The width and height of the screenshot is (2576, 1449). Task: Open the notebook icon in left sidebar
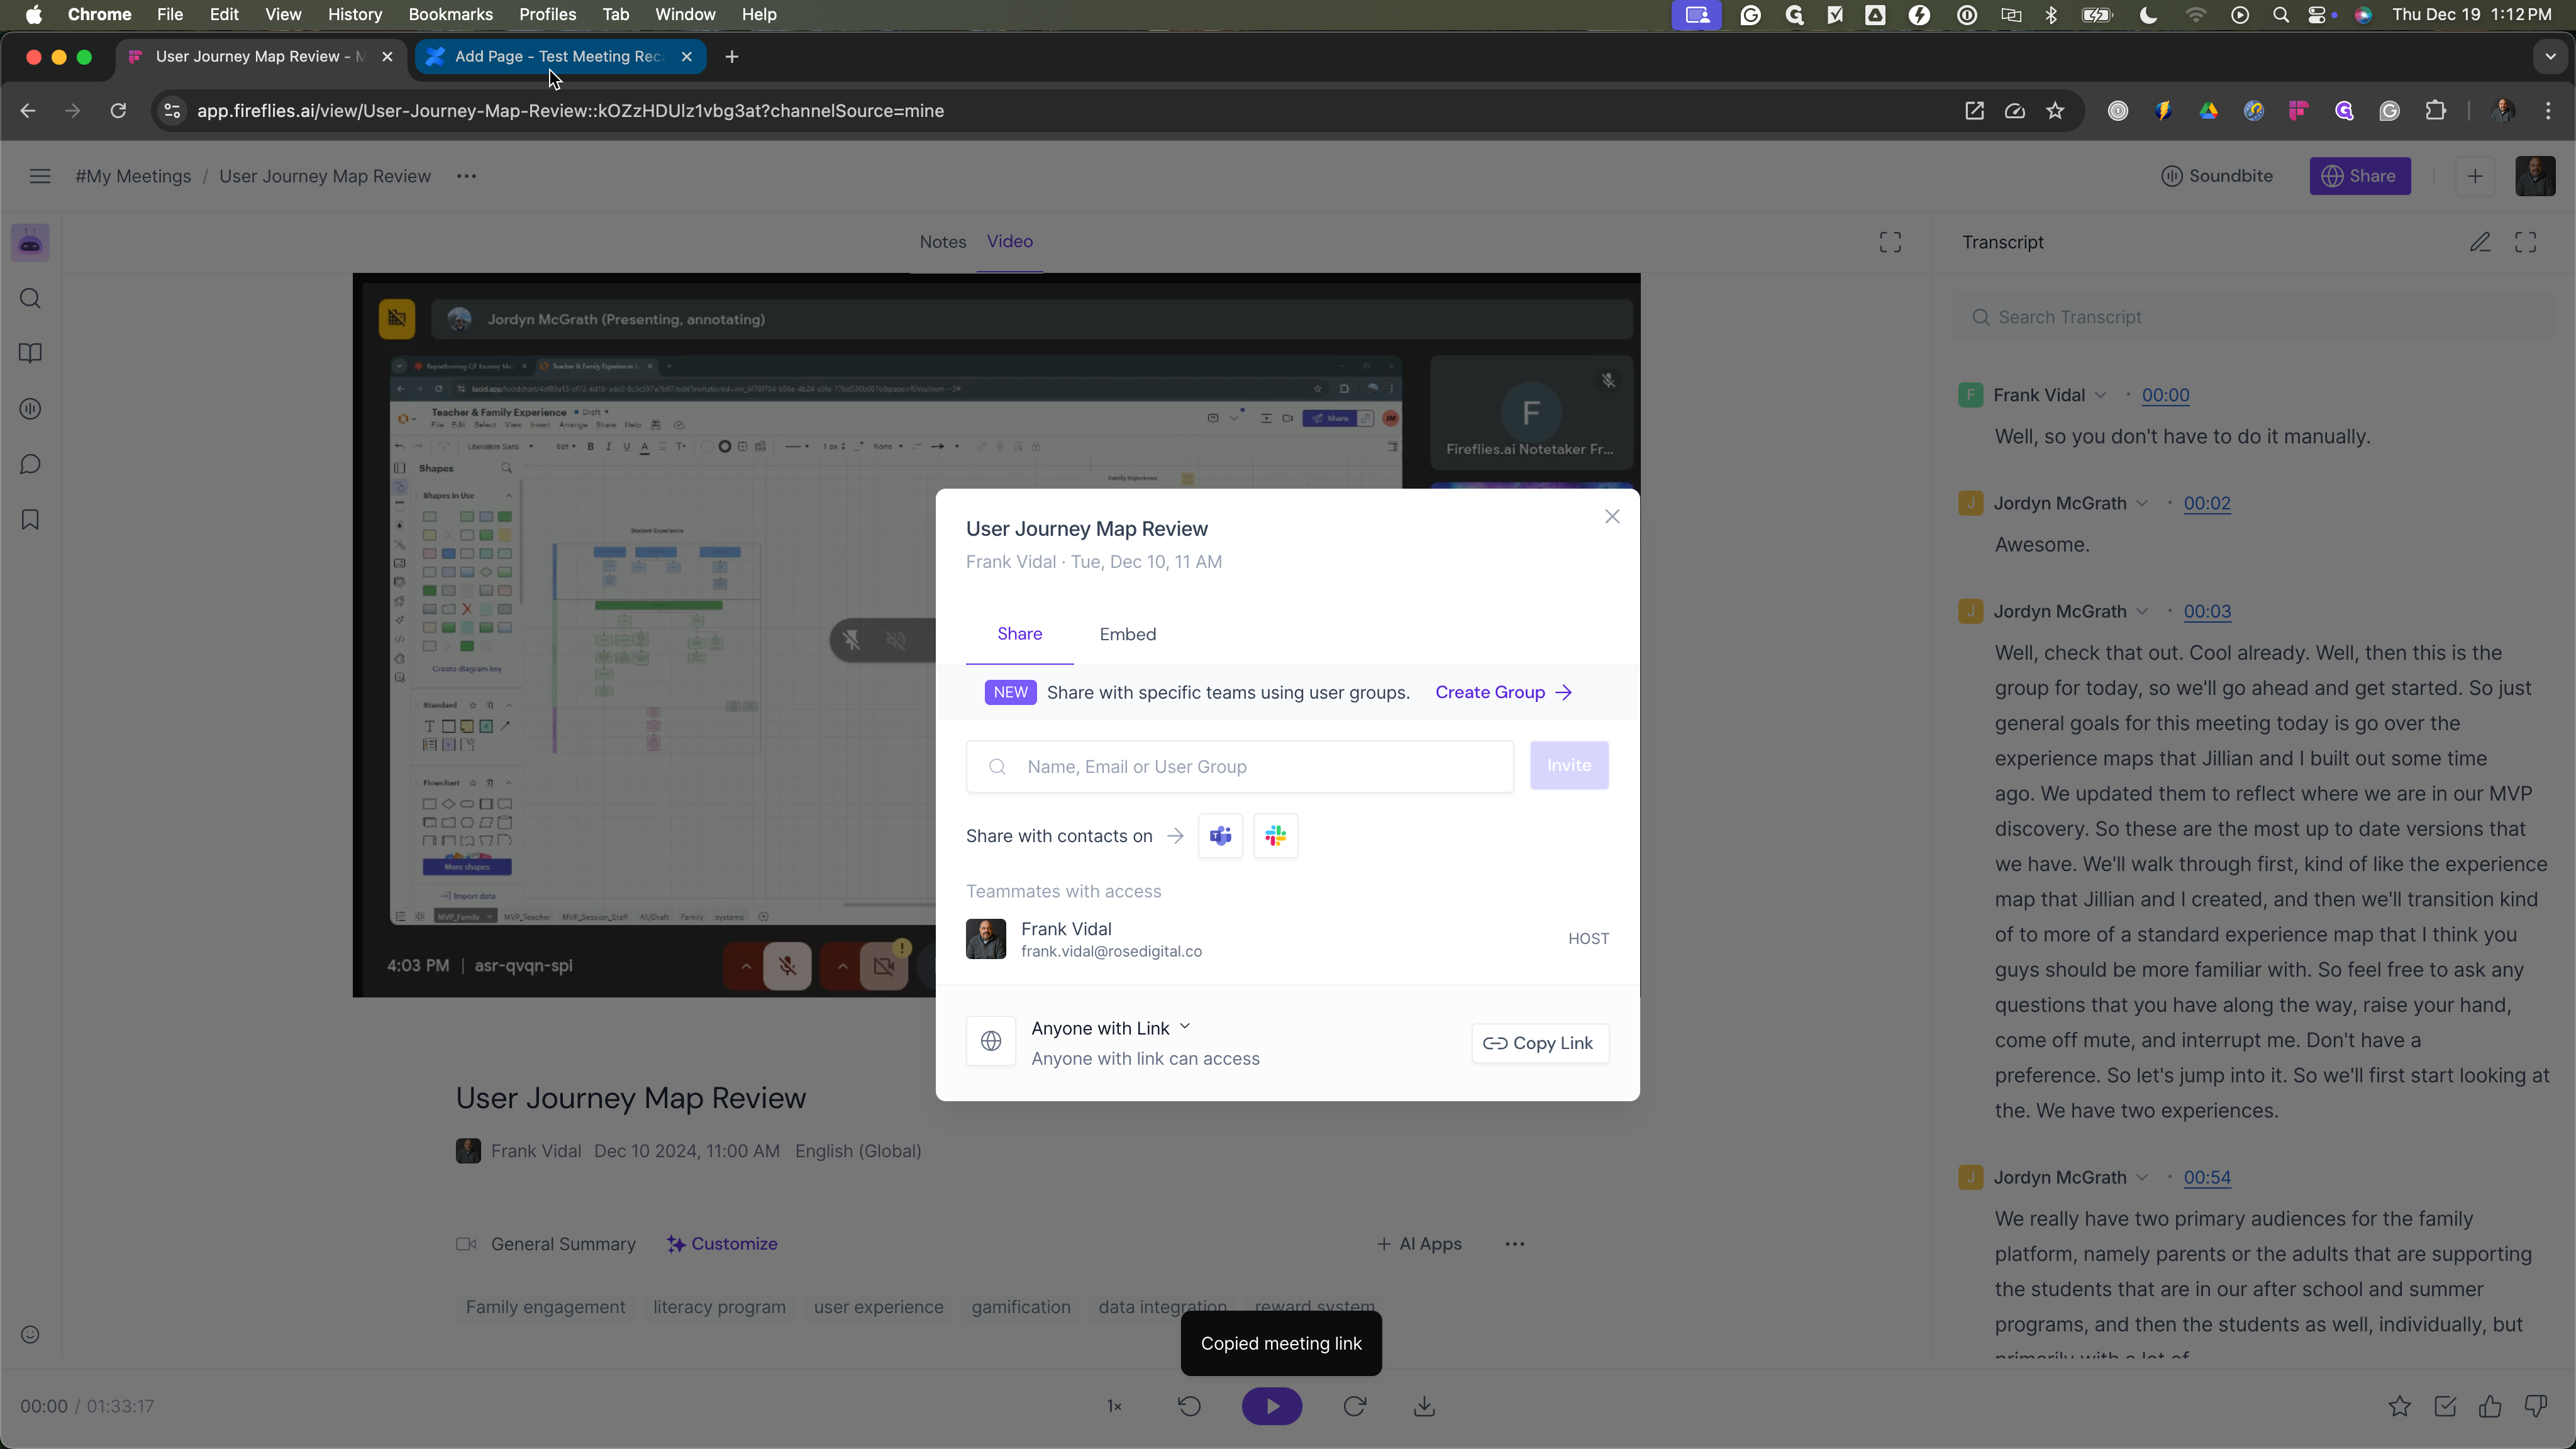tap(30, 353)
